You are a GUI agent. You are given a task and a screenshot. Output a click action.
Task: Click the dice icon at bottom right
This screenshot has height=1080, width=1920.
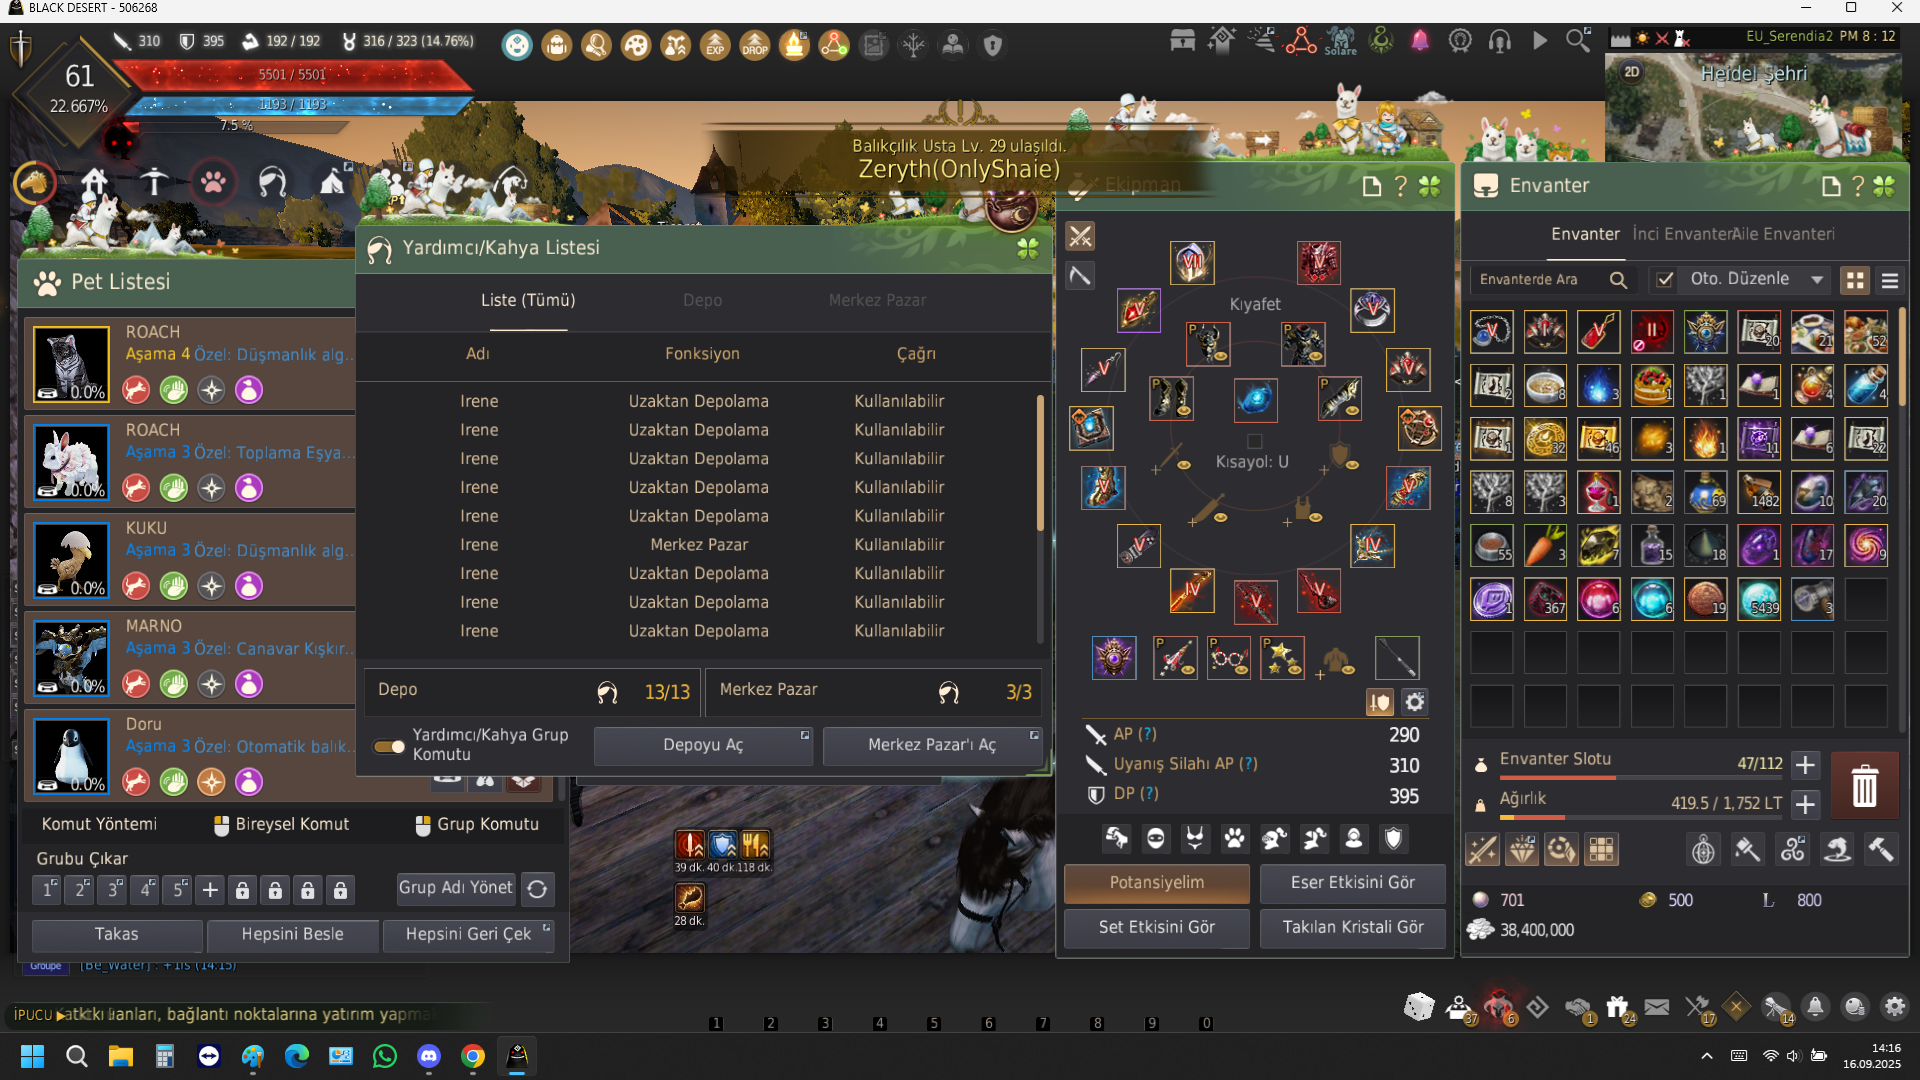(1418, 1007)
